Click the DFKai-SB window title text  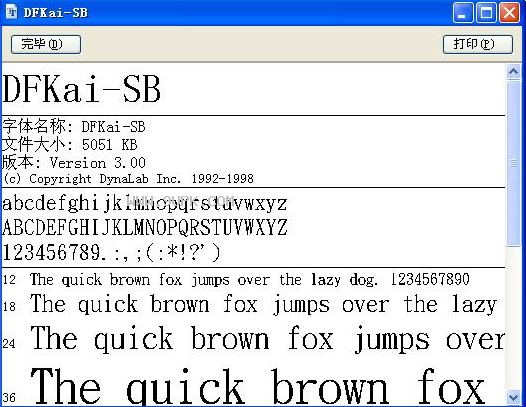56,13
